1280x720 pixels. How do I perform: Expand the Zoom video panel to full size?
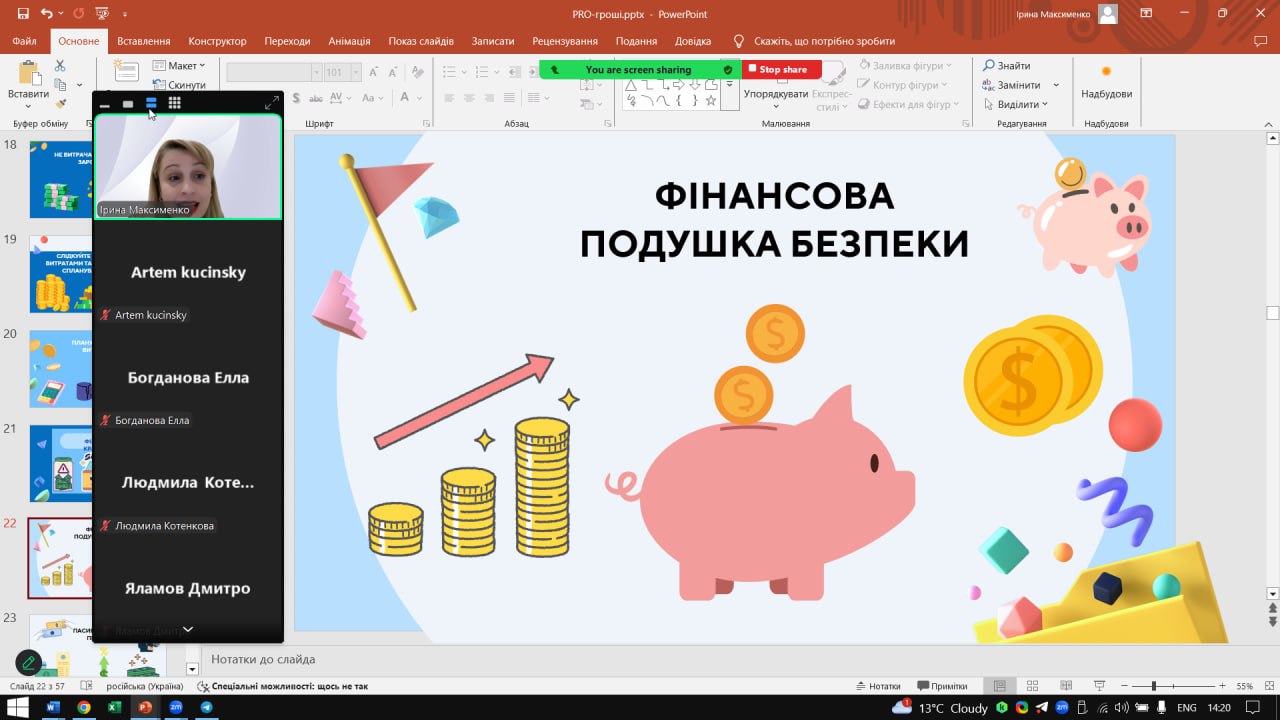click(x=271, y=103)
